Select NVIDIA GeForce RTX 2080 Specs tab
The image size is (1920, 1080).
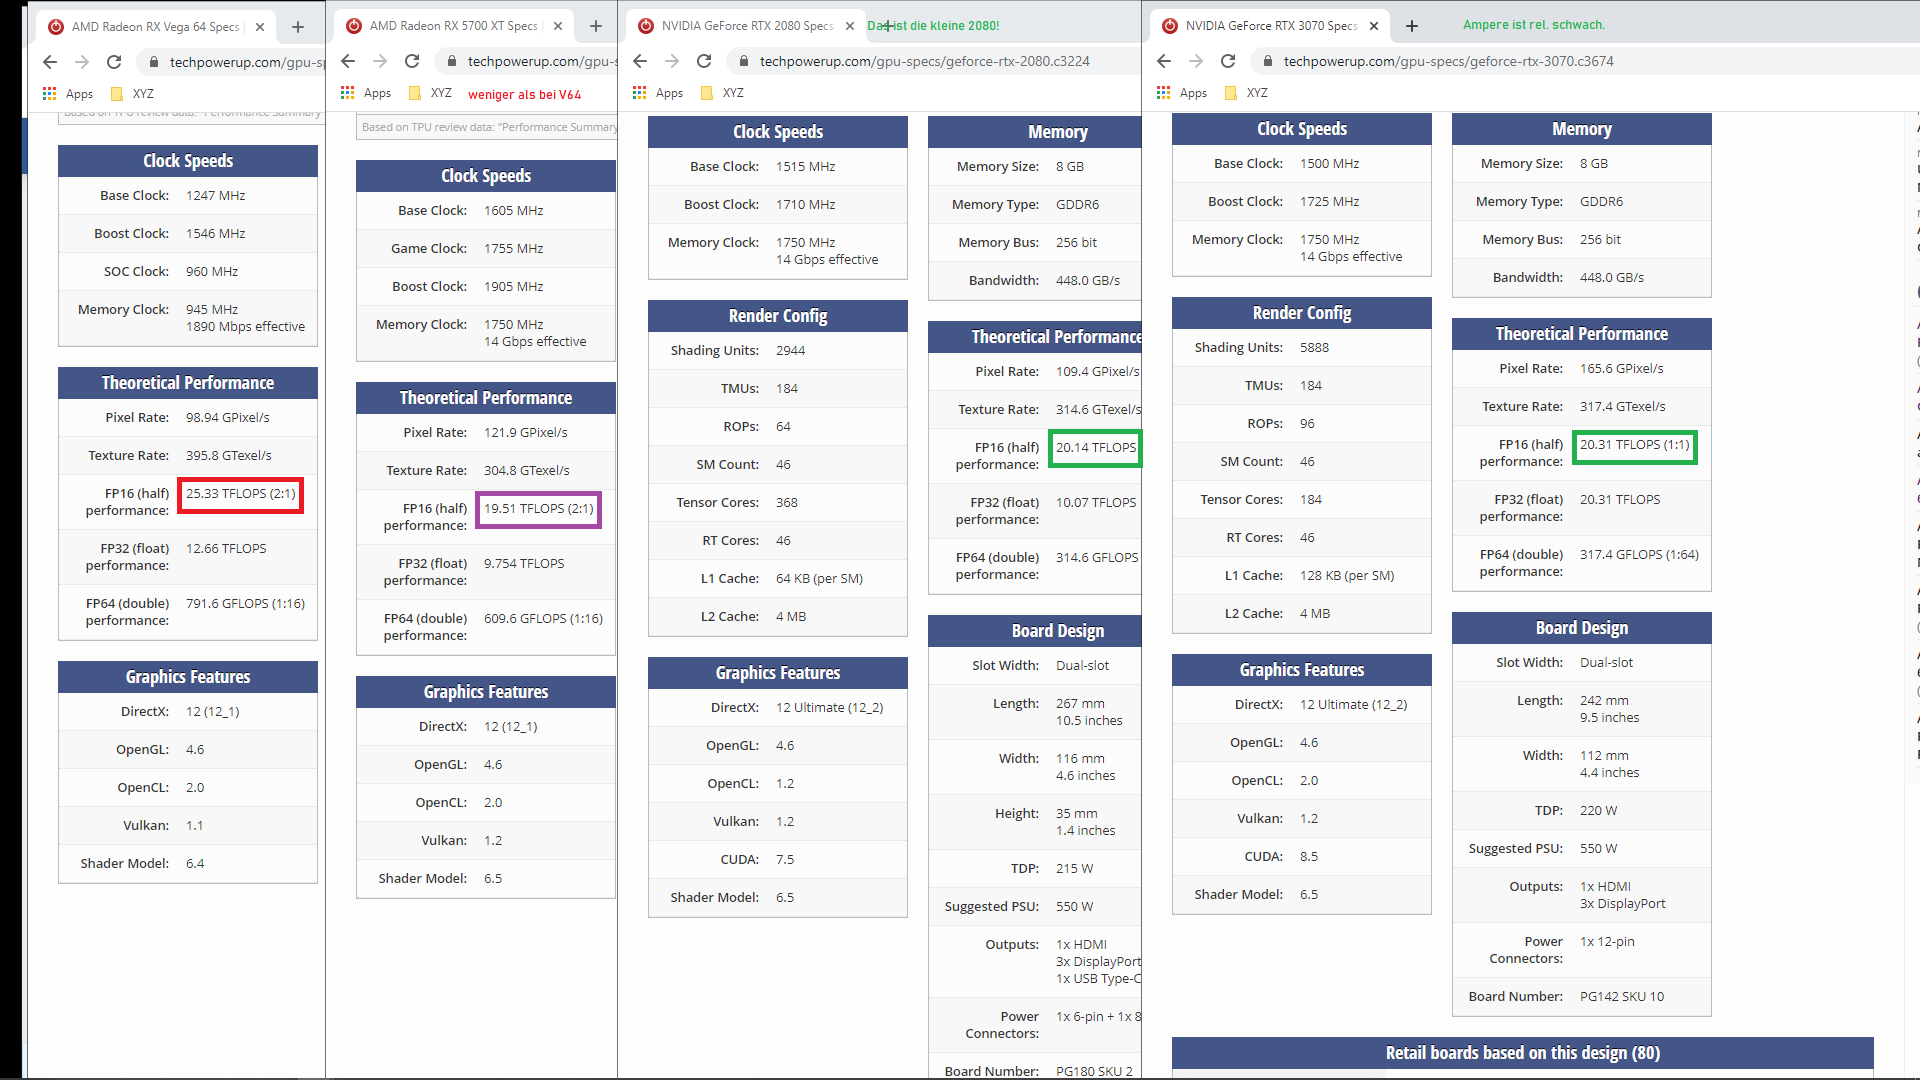click(745, 26)
